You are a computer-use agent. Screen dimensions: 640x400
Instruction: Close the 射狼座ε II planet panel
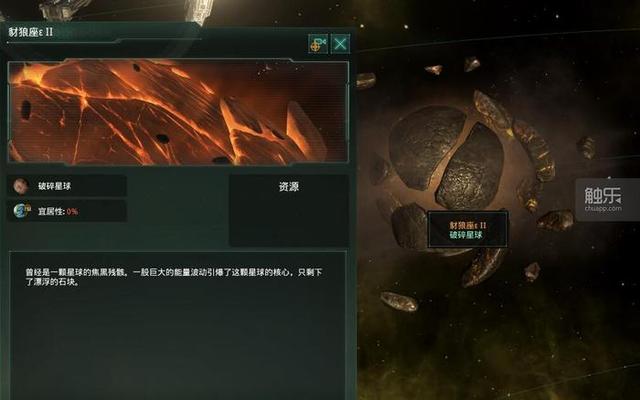[x=340, y=44]
